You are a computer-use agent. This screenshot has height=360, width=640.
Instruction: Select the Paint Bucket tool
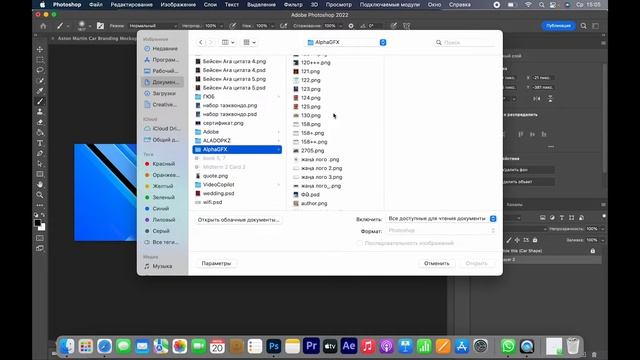point(40,133)
